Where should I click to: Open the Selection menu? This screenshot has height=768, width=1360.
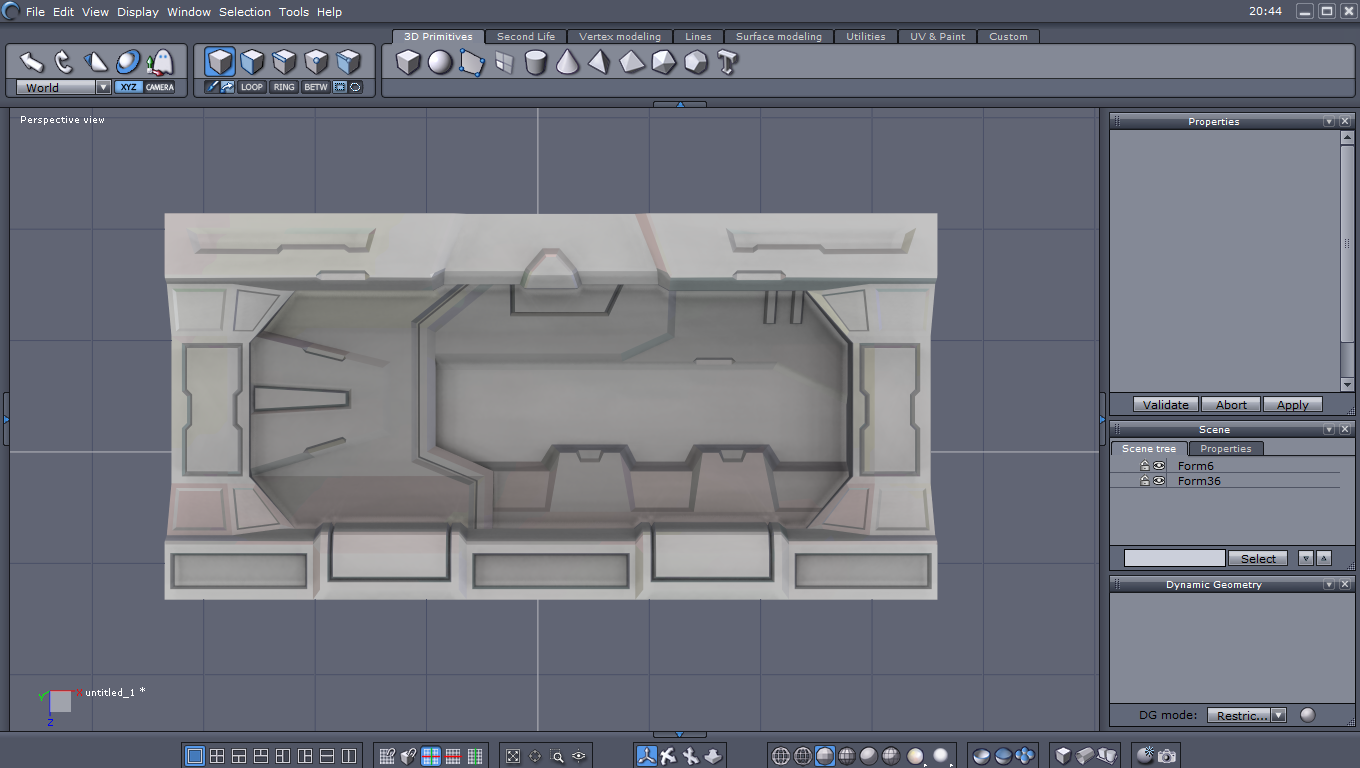pos(244,12)
